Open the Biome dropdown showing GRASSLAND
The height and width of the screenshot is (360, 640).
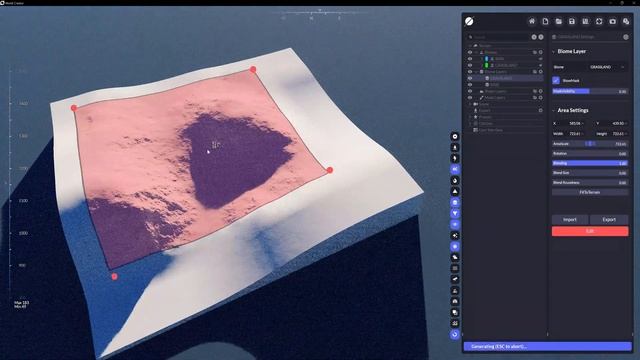pyautogui.click(x=607, y=67)
